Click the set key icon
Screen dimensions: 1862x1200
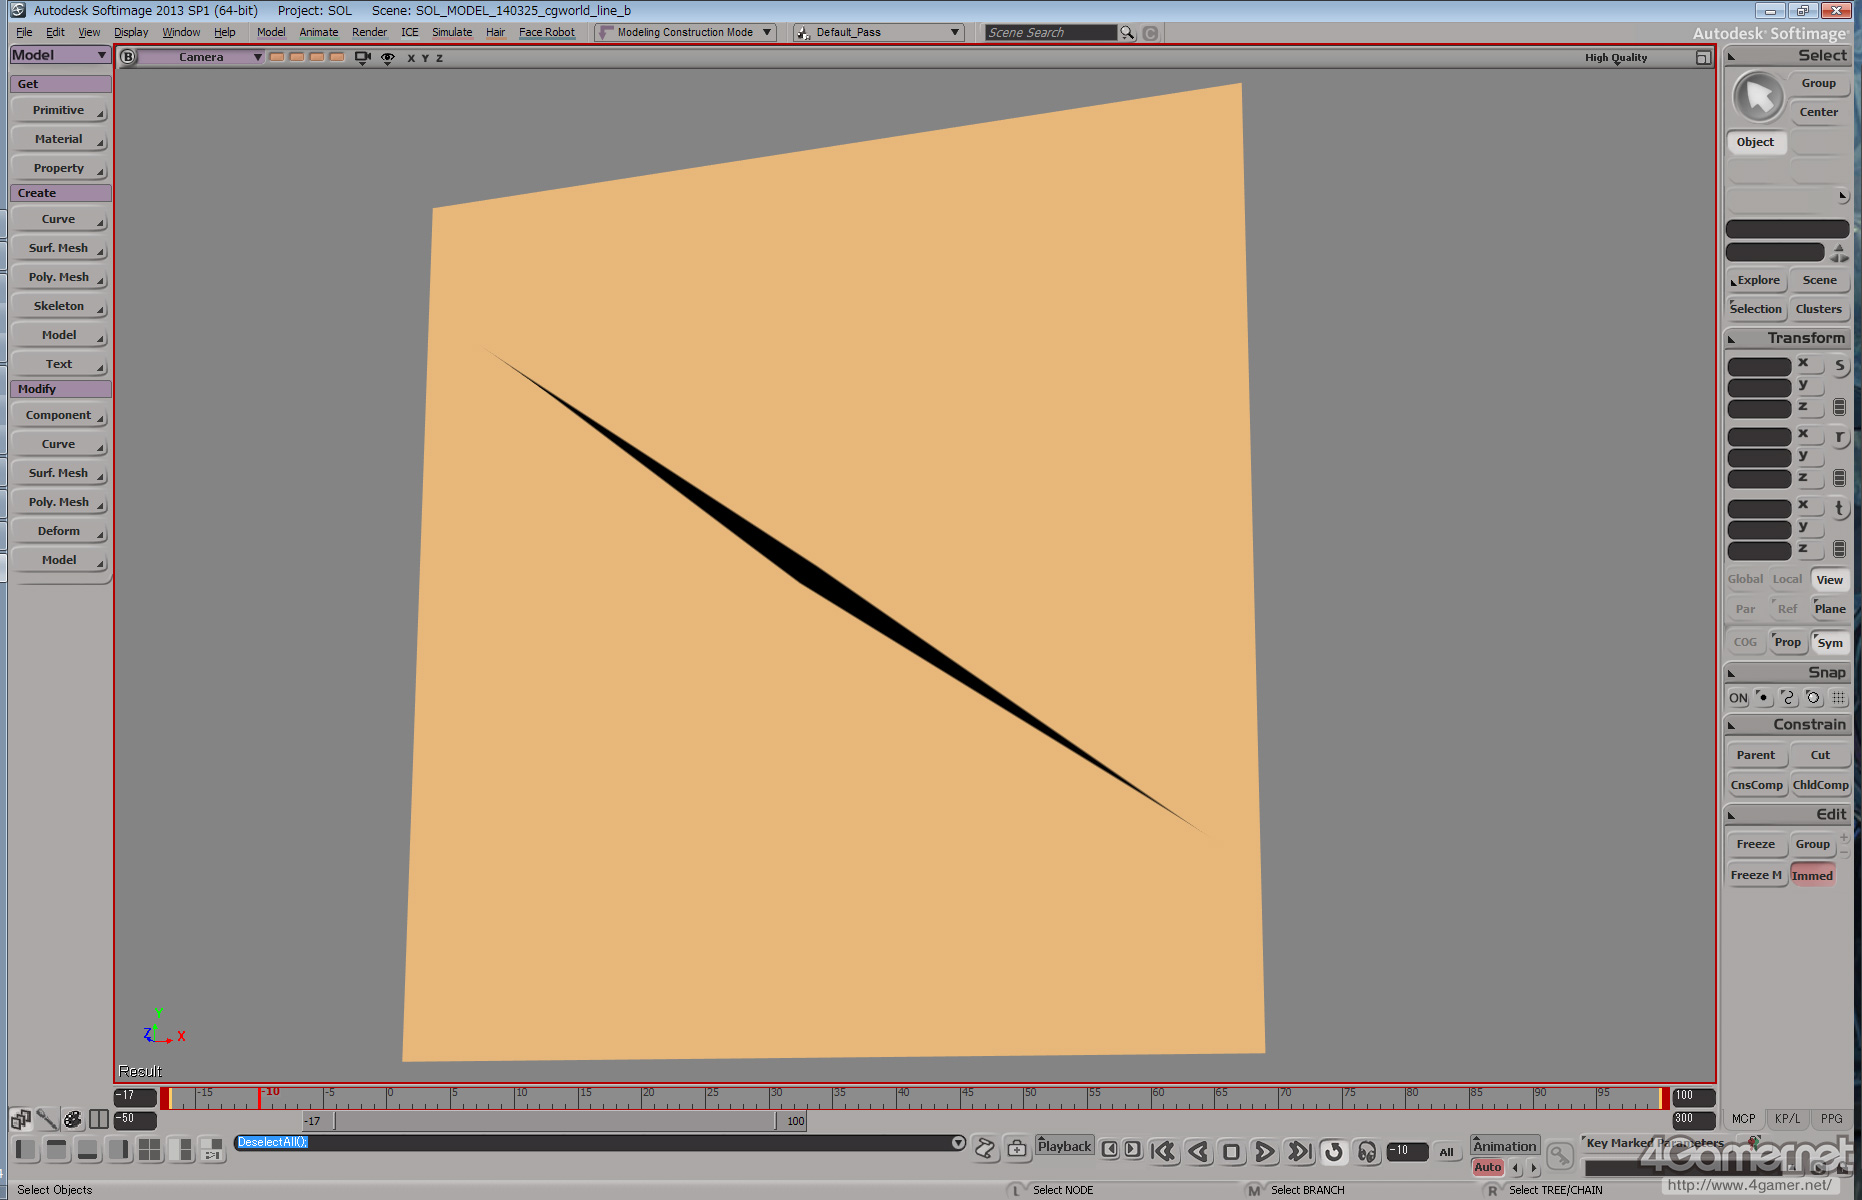point(1560,1156)
